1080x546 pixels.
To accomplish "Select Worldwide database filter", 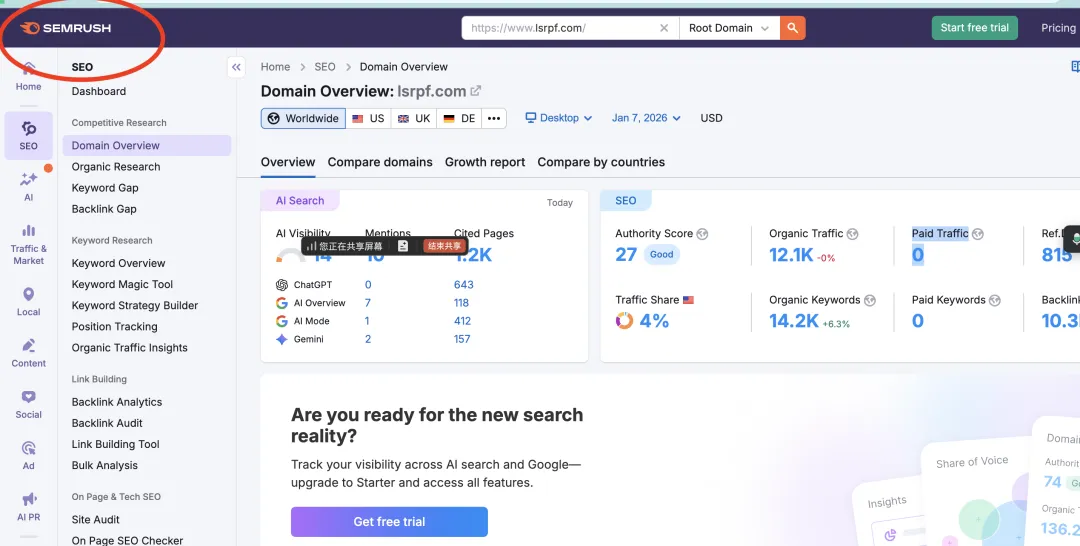I will (303, 118).
